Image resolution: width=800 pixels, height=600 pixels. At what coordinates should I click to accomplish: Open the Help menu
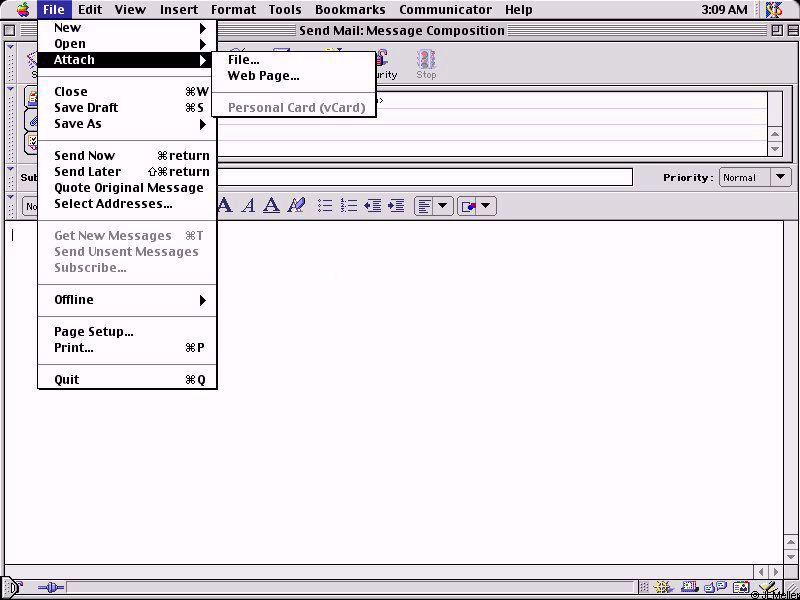[x=519, y=10]
